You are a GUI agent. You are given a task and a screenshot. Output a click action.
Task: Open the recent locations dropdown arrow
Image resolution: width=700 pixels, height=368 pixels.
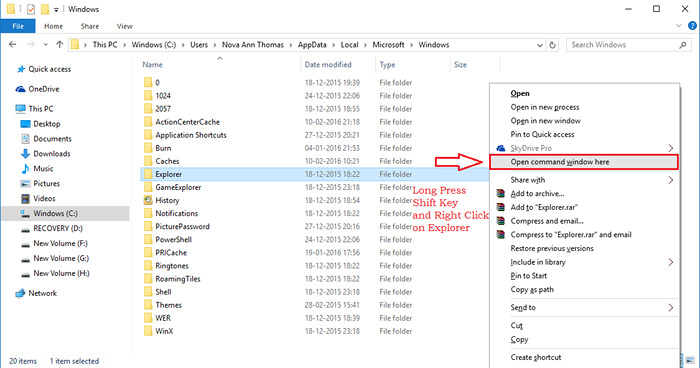pos(46,45)
